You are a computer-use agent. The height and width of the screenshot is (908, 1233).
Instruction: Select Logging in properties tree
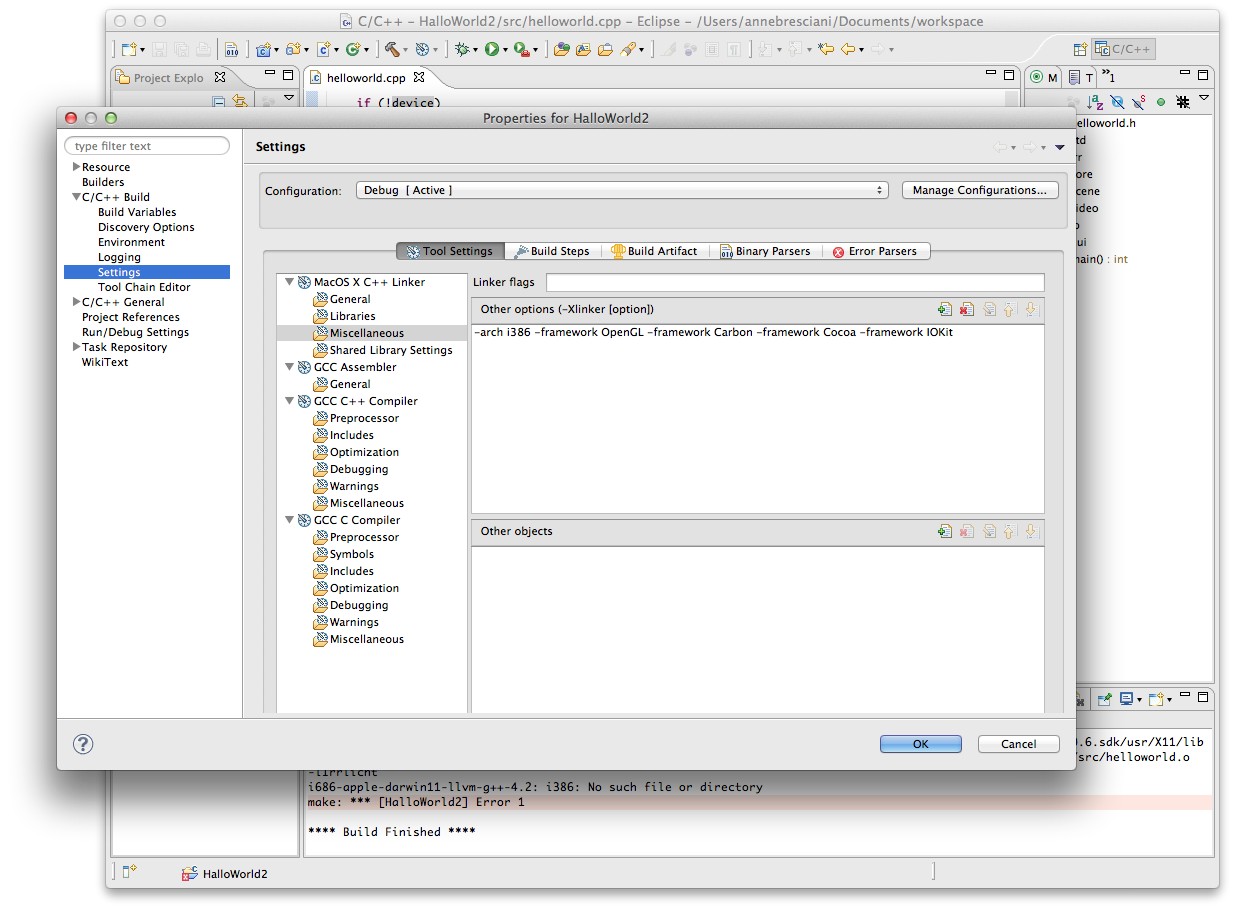pyautogui.click(x=119, y=257)
